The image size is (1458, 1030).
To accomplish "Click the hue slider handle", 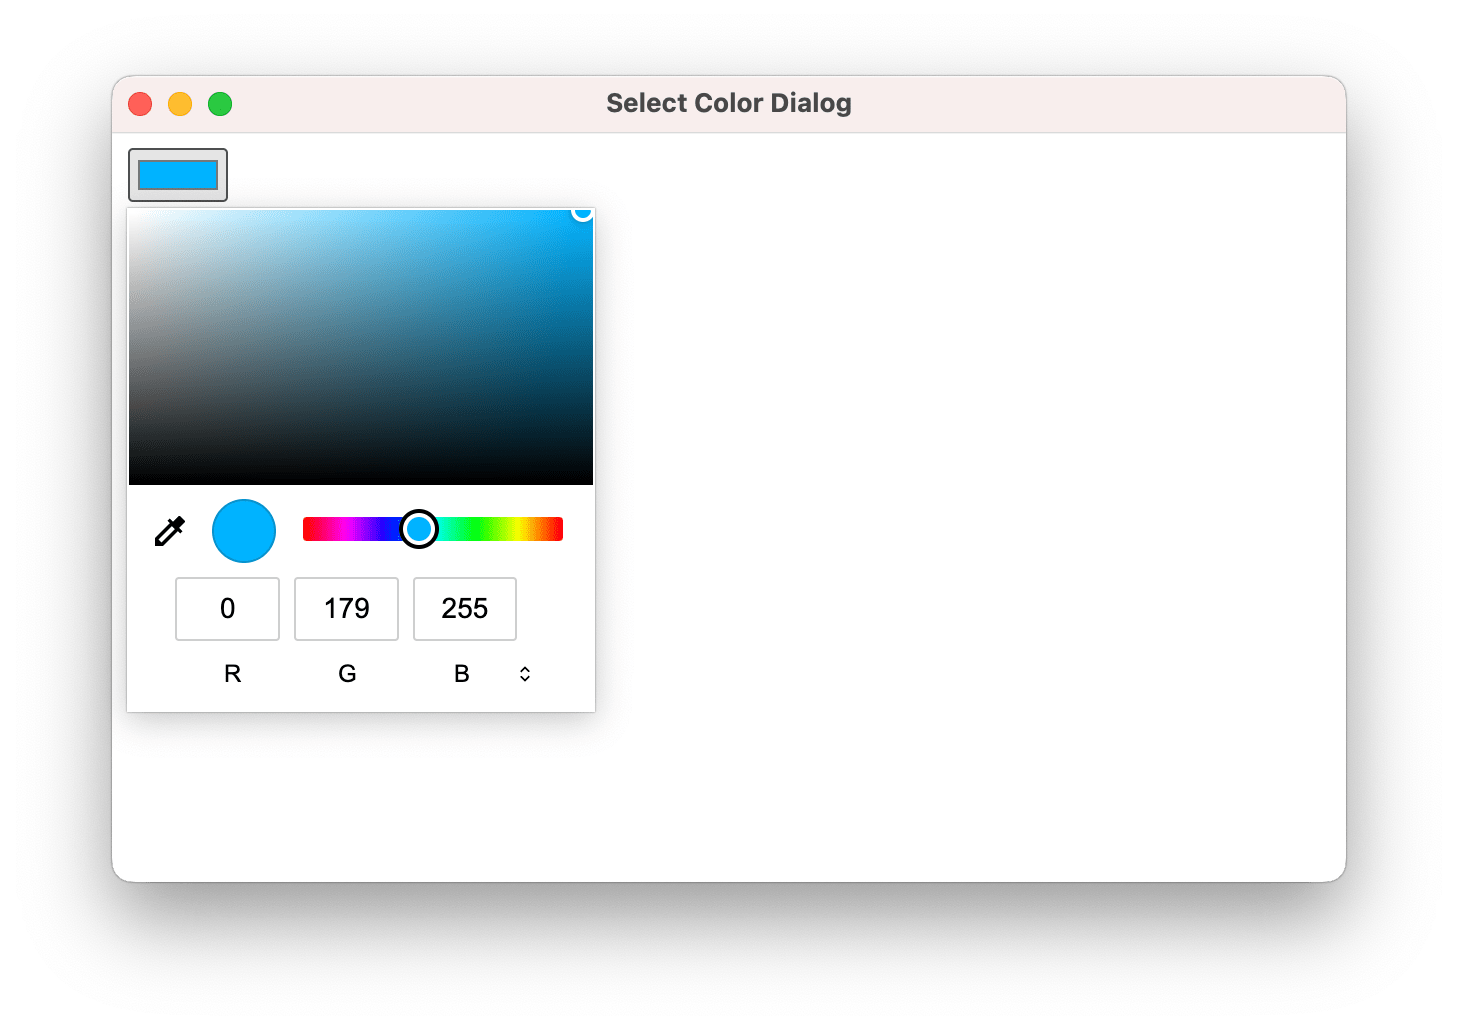I will [x=419, y=529].
